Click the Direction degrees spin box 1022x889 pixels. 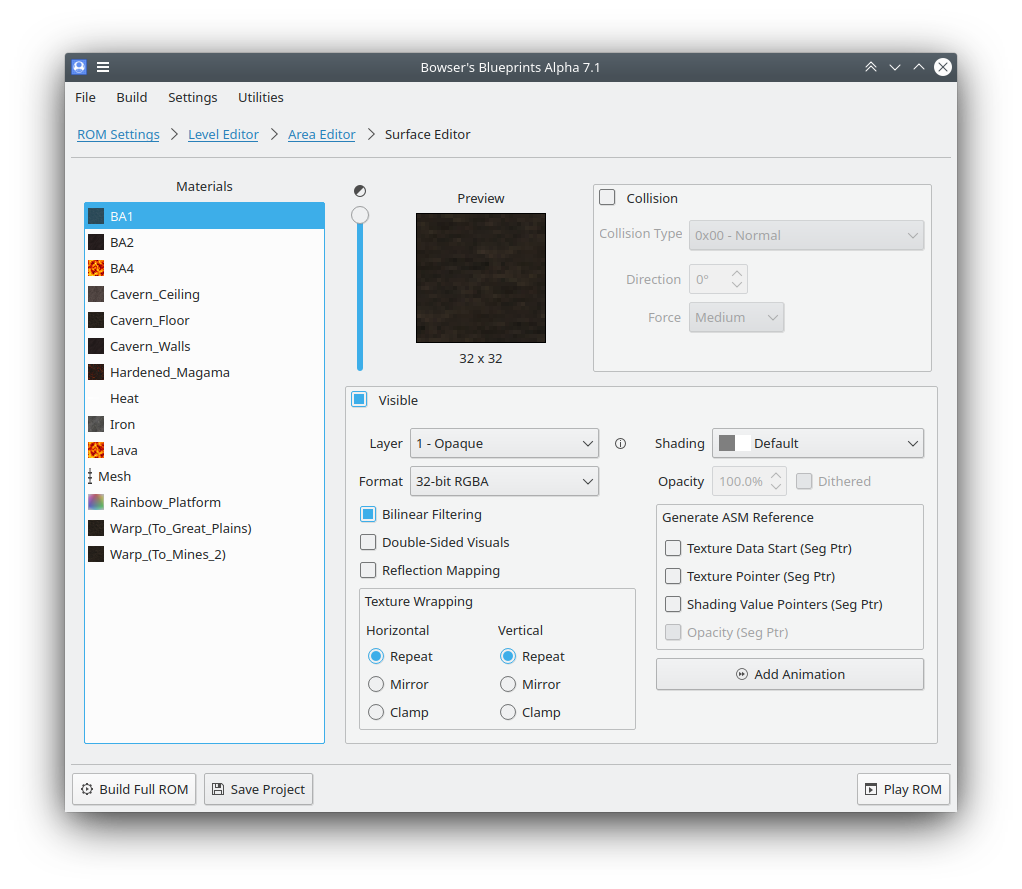pyautogui.click(x=718, y=280)
